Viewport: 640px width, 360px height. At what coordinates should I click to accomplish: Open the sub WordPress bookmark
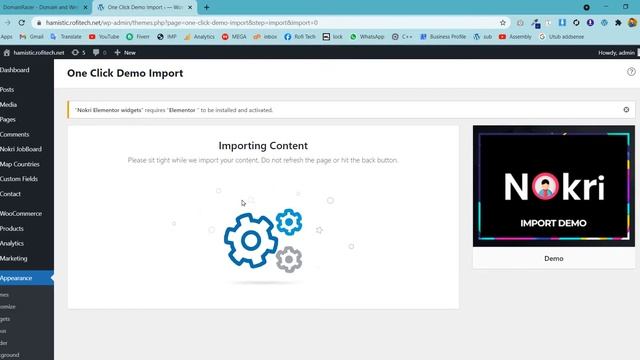pos(482,37)
